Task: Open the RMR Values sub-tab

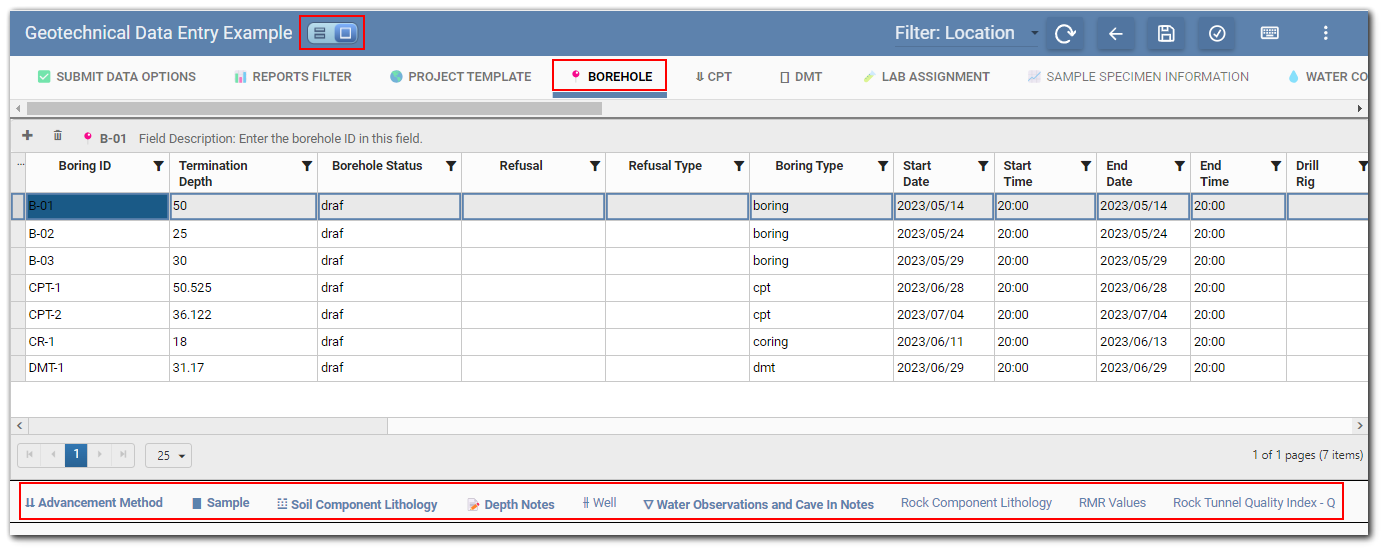Action: point(1112,503)
